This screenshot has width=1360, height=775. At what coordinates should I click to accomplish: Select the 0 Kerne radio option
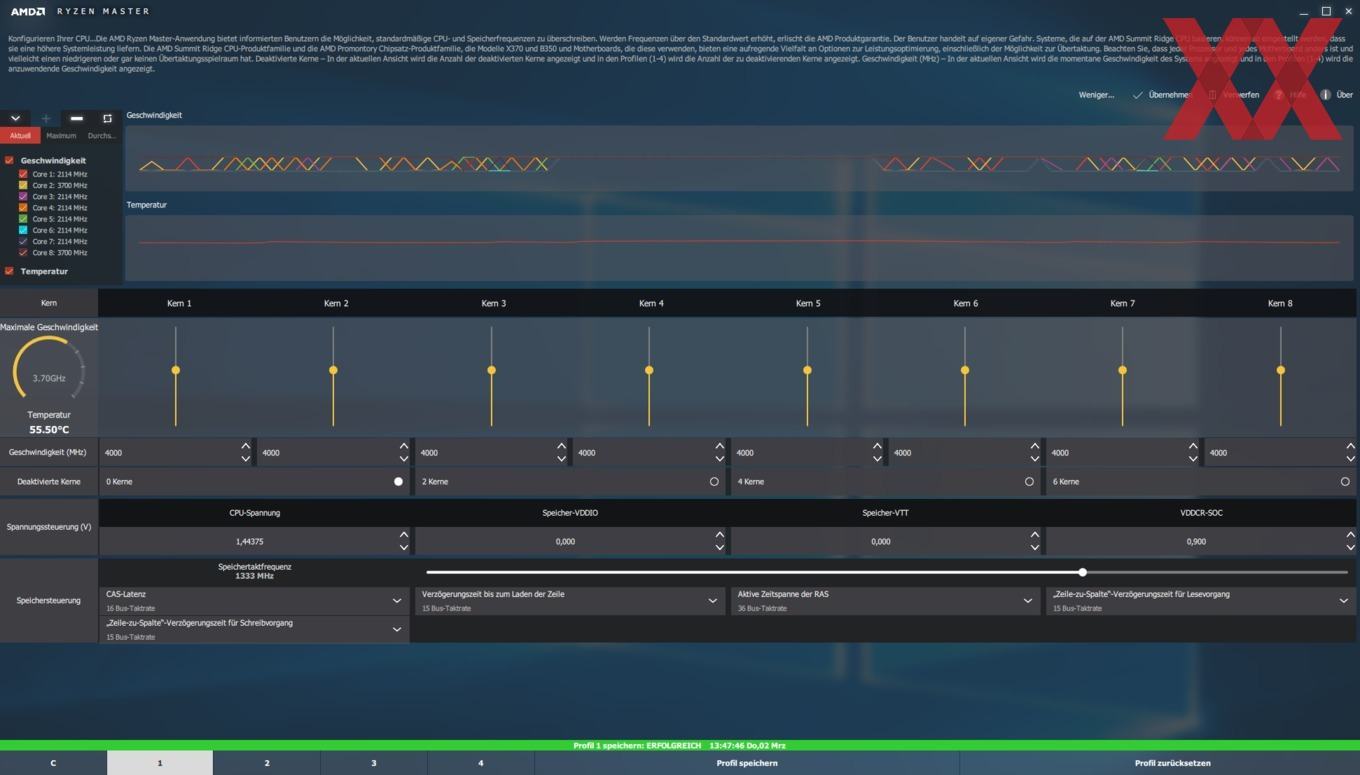pyautogui.click(x=398, y=481)
